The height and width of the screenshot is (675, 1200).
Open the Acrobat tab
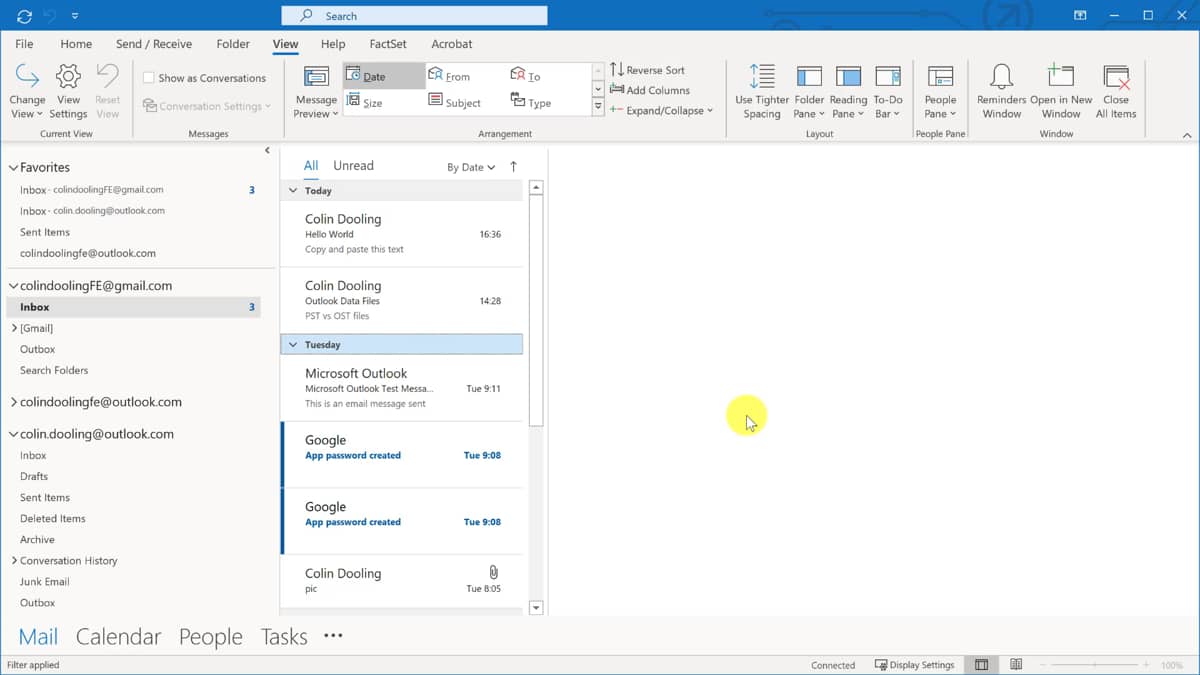(452, 44)
